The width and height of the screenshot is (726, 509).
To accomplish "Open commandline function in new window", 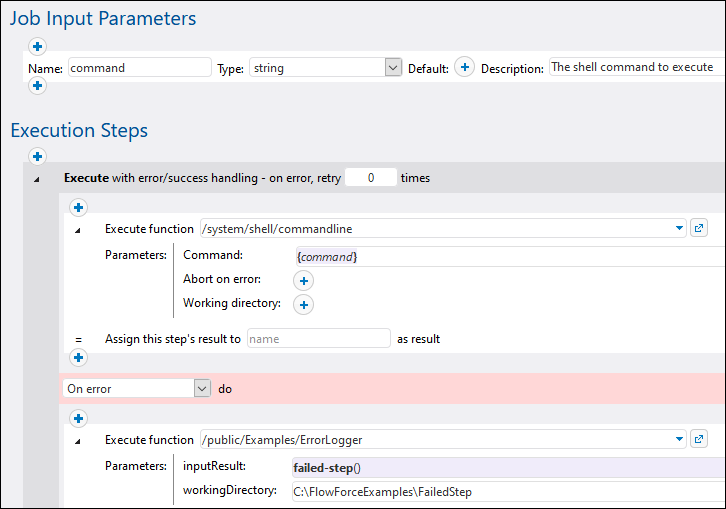I will point(699,228).
